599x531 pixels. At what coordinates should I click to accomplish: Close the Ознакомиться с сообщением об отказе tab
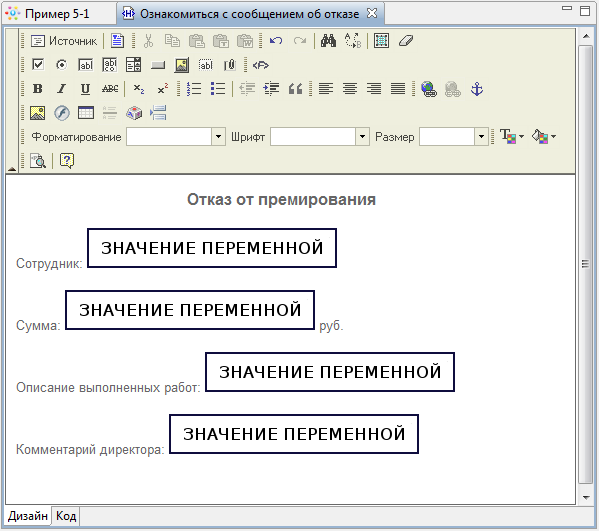click(x=372, y=14)
